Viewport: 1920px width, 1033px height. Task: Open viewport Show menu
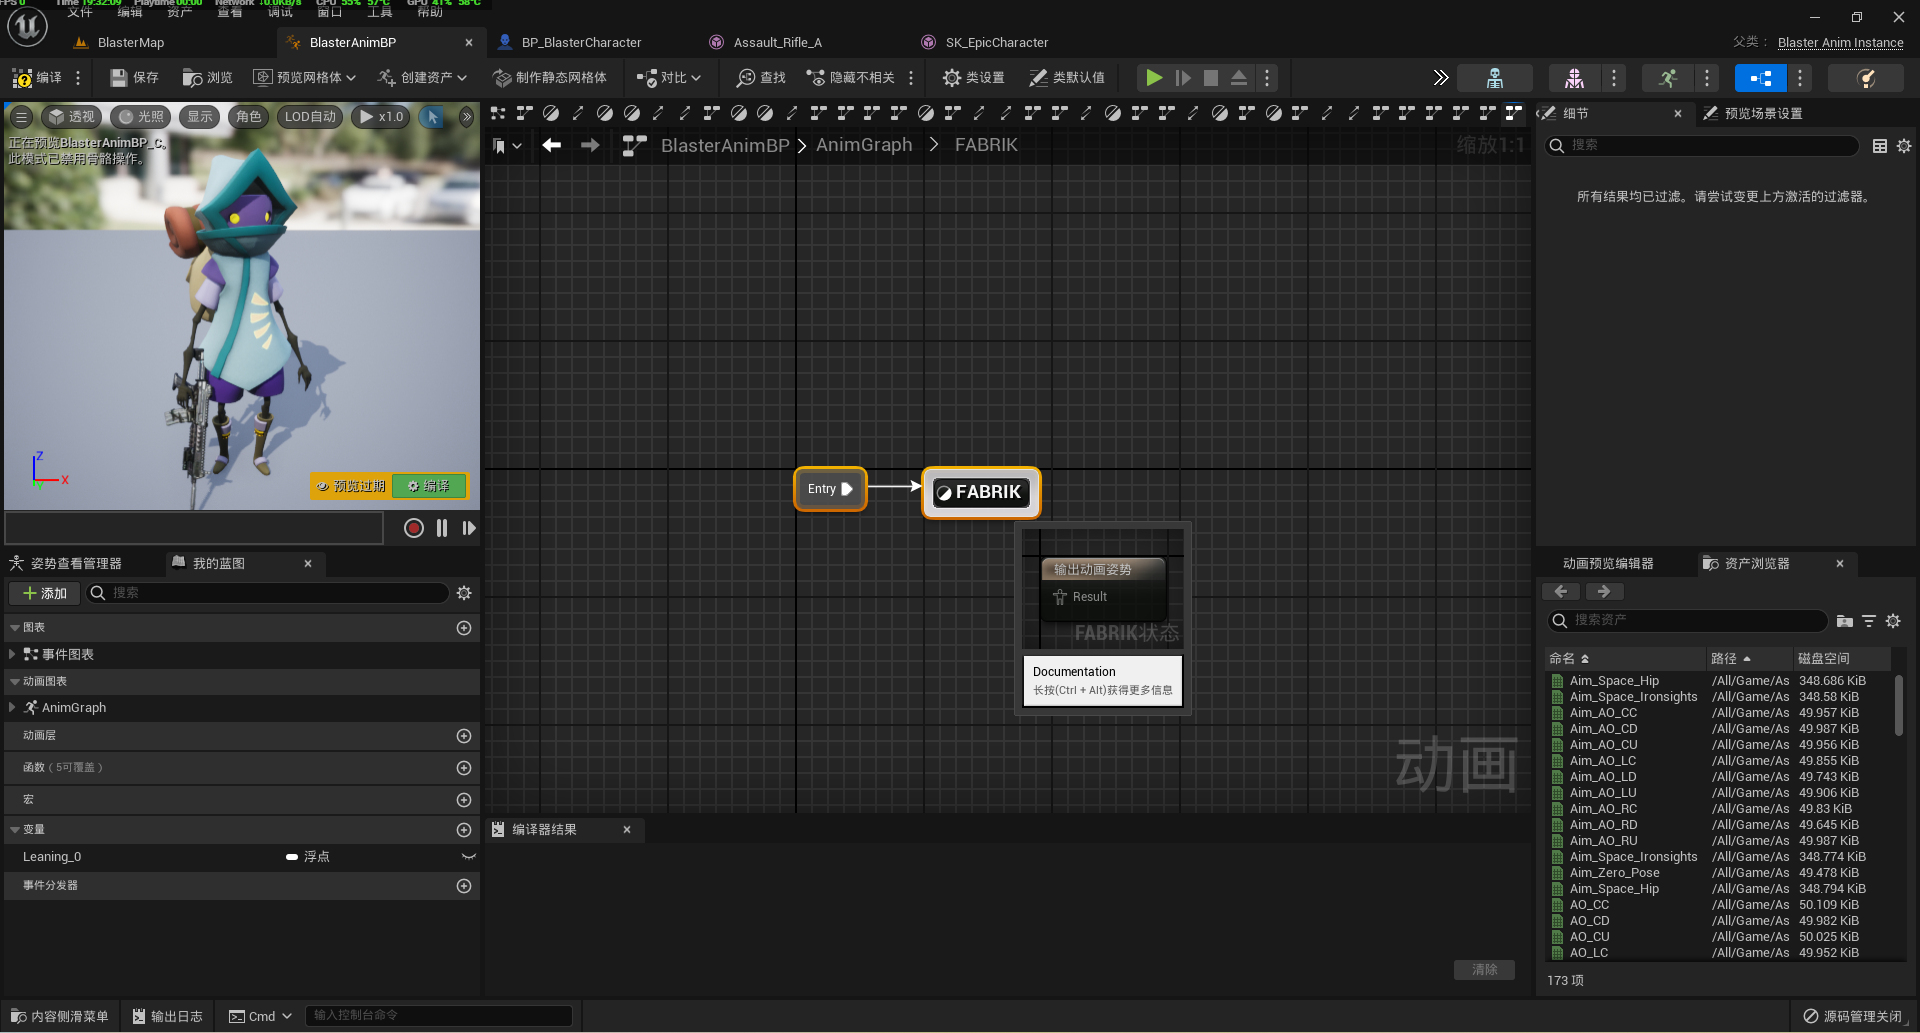point(200,117)
